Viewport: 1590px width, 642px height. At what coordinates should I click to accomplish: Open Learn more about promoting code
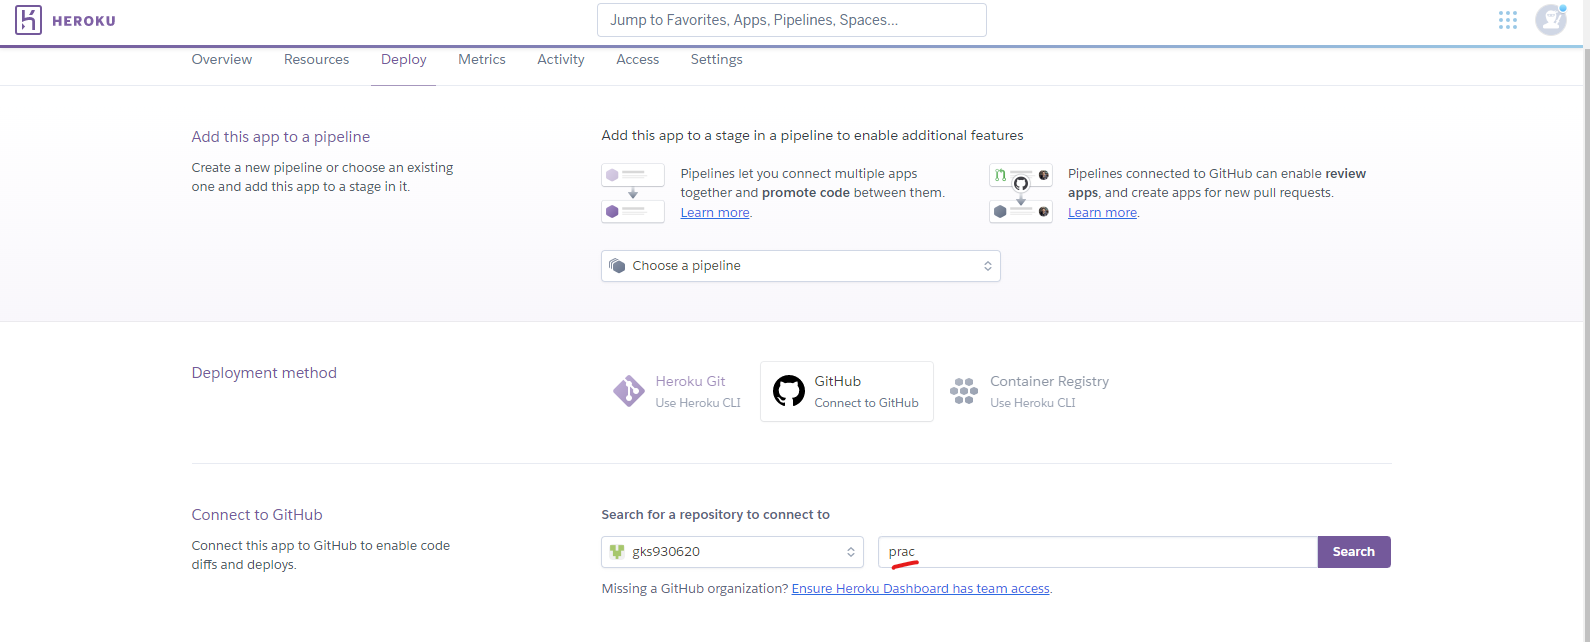pos(715,213)
